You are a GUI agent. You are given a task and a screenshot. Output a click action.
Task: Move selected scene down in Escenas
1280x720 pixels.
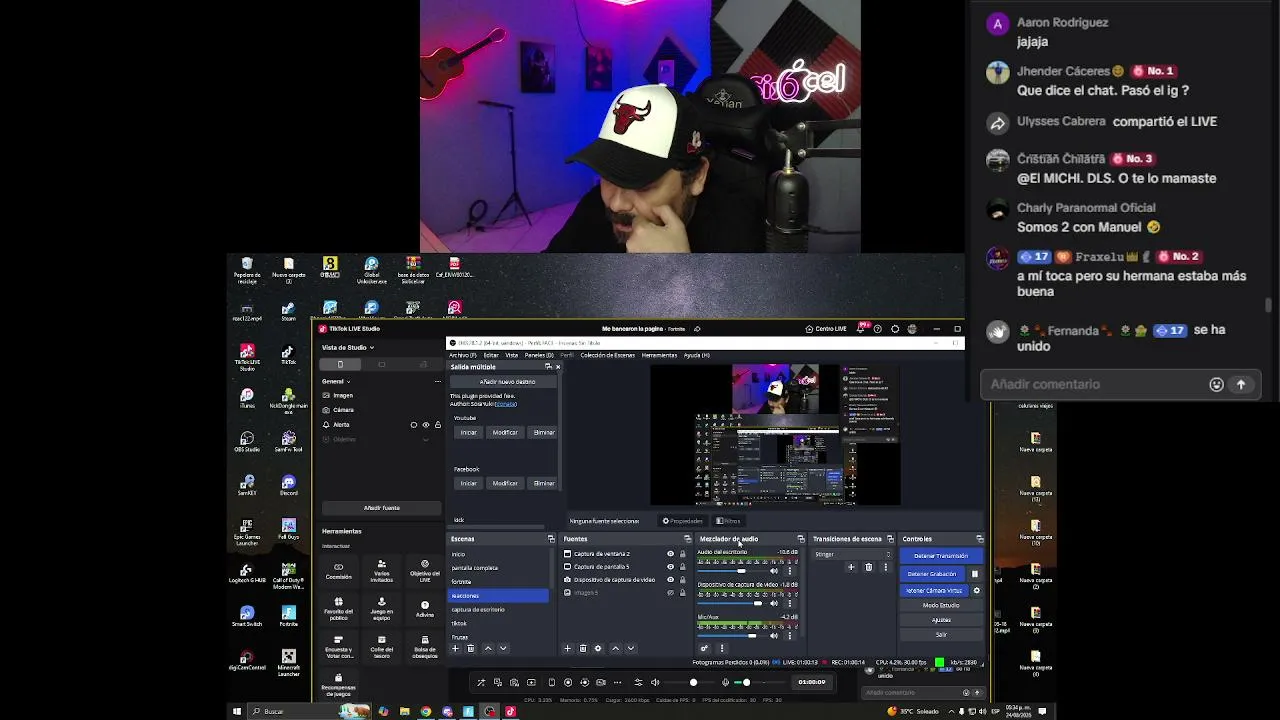point(503,648)
